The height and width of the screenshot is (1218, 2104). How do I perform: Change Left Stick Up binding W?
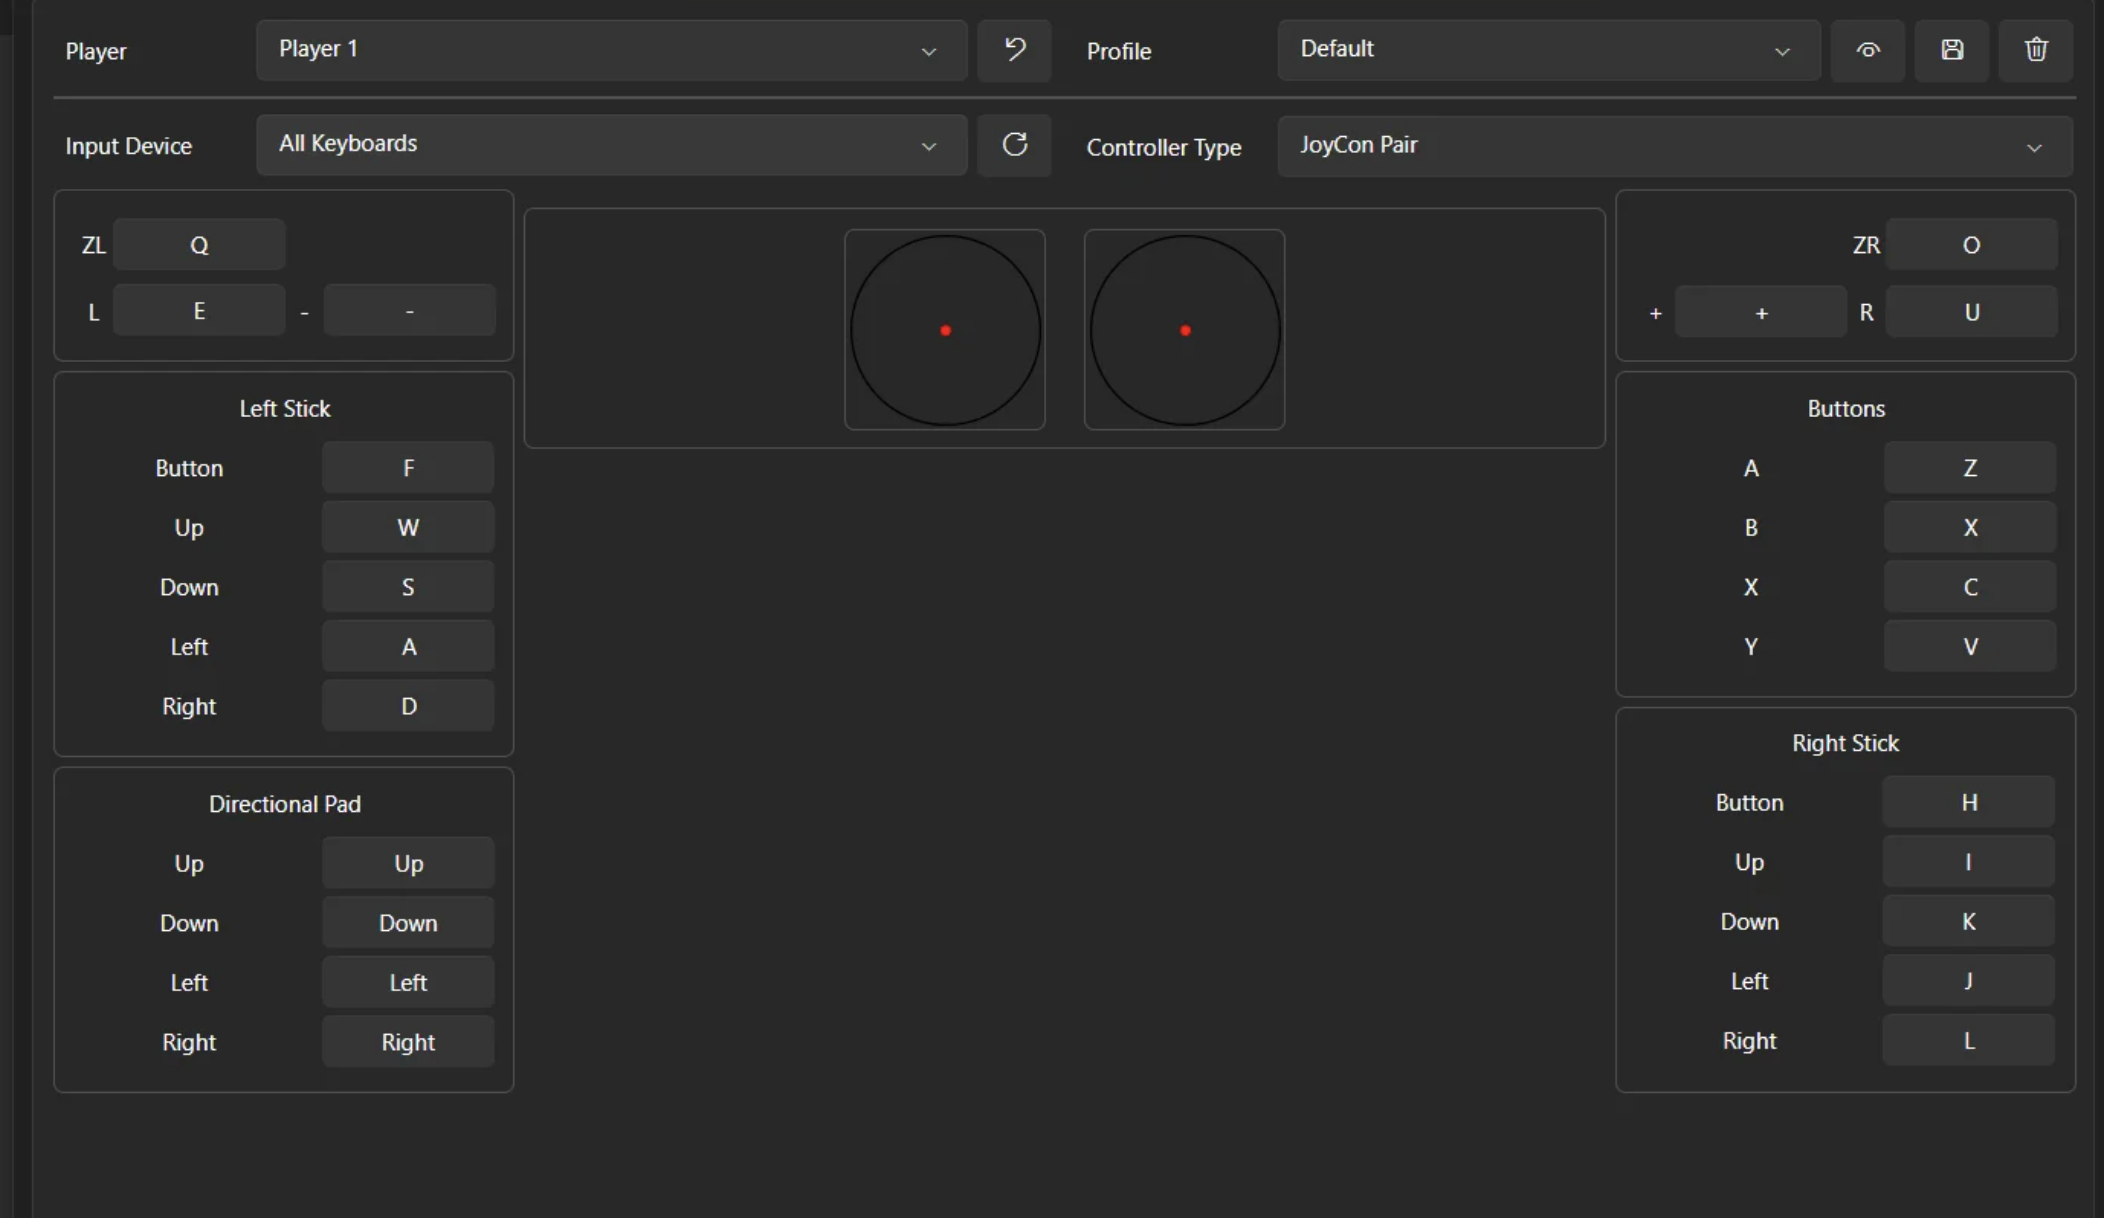click(408, 527)
